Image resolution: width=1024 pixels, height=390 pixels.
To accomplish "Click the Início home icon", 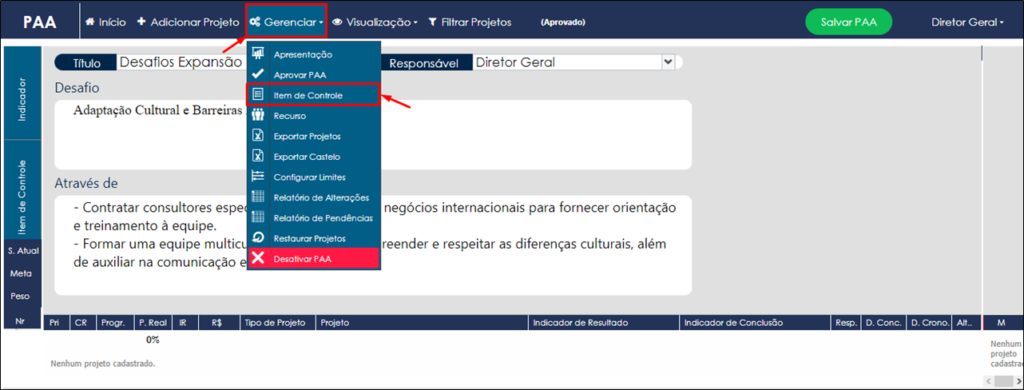I will coord(91,22).
